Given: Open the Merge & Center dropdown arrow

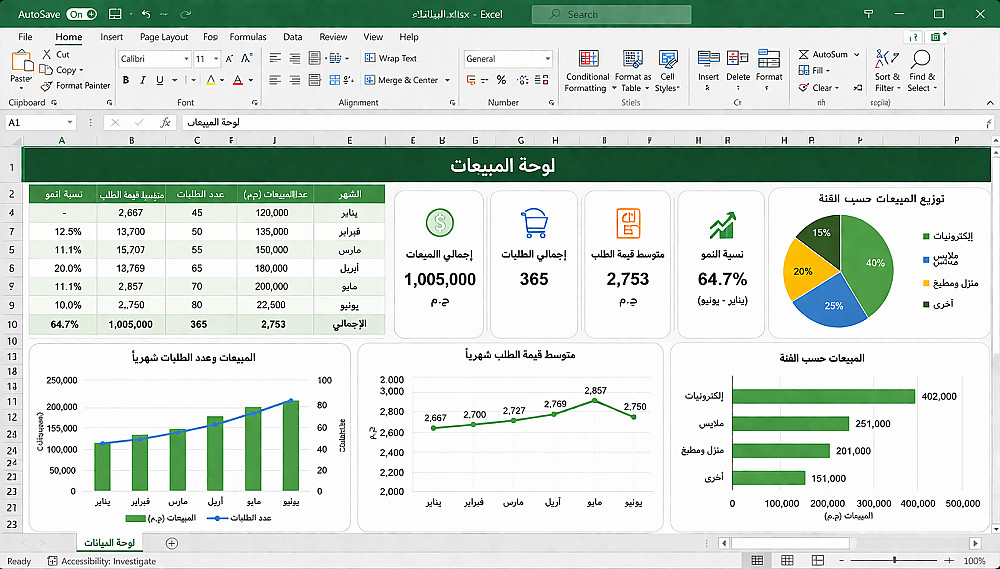Looking at the screenshot, I should point(447,80).
